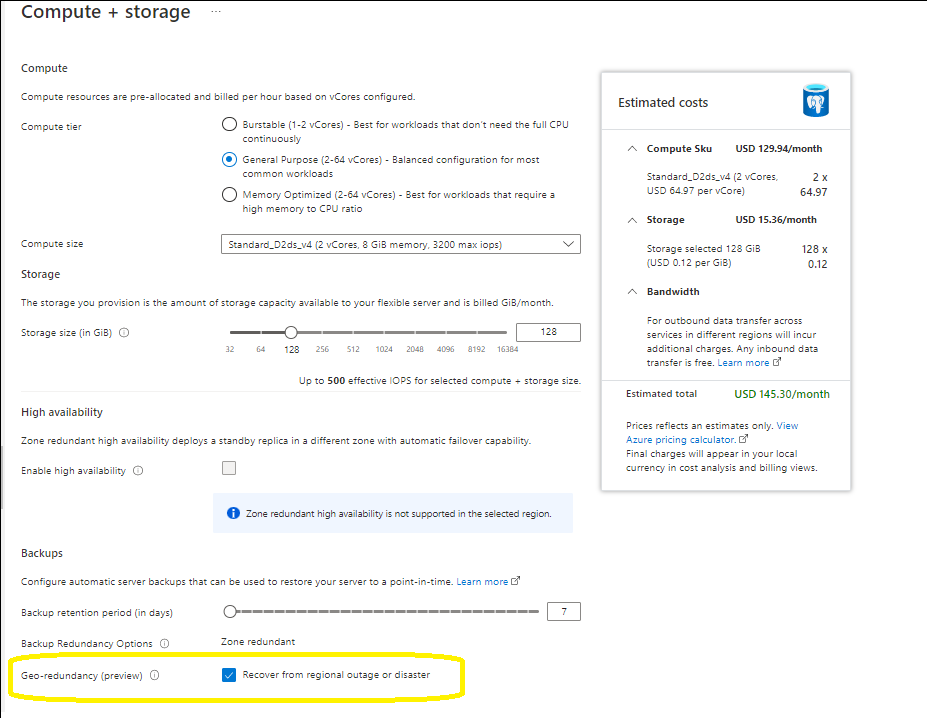Click the ellipsis next to Compute + storage title
Viewport: 927px width, 718px height.
(x=215, y=12)
